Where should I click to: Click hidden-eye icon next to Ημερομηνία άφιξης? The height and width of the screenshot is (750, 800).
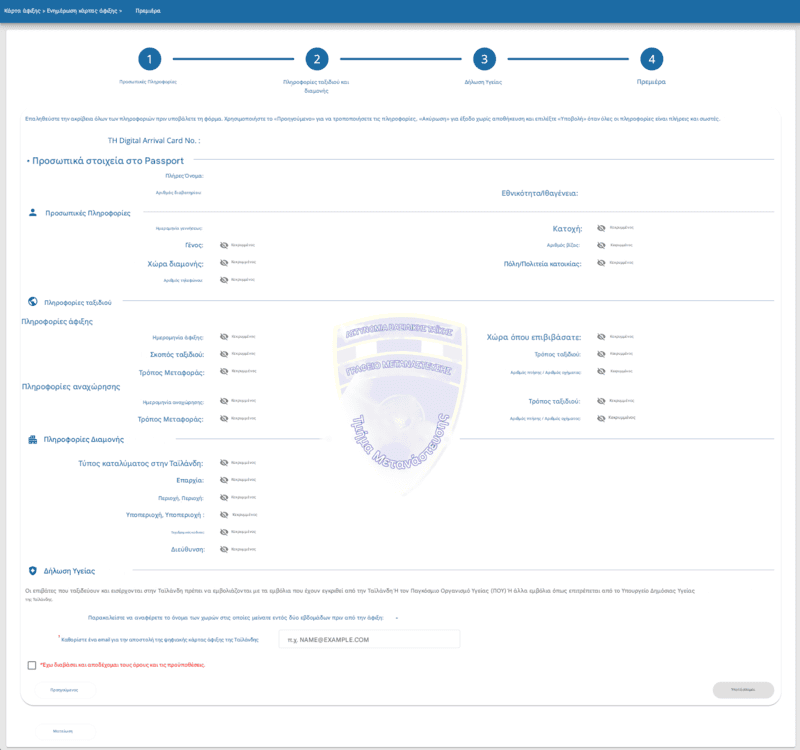pos(223,337)
